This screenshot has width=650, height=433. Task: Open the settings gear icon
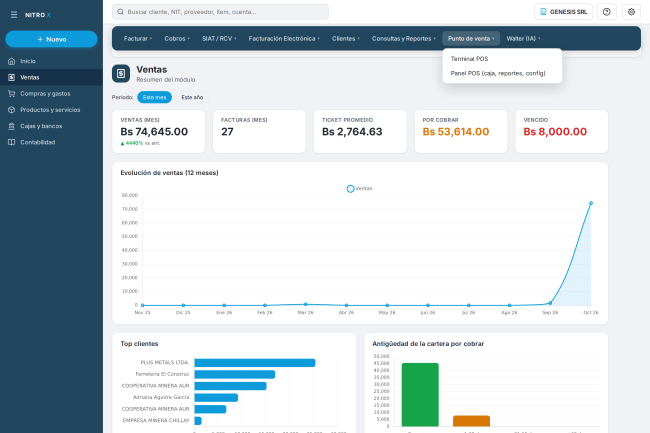[x=631, y=12]
